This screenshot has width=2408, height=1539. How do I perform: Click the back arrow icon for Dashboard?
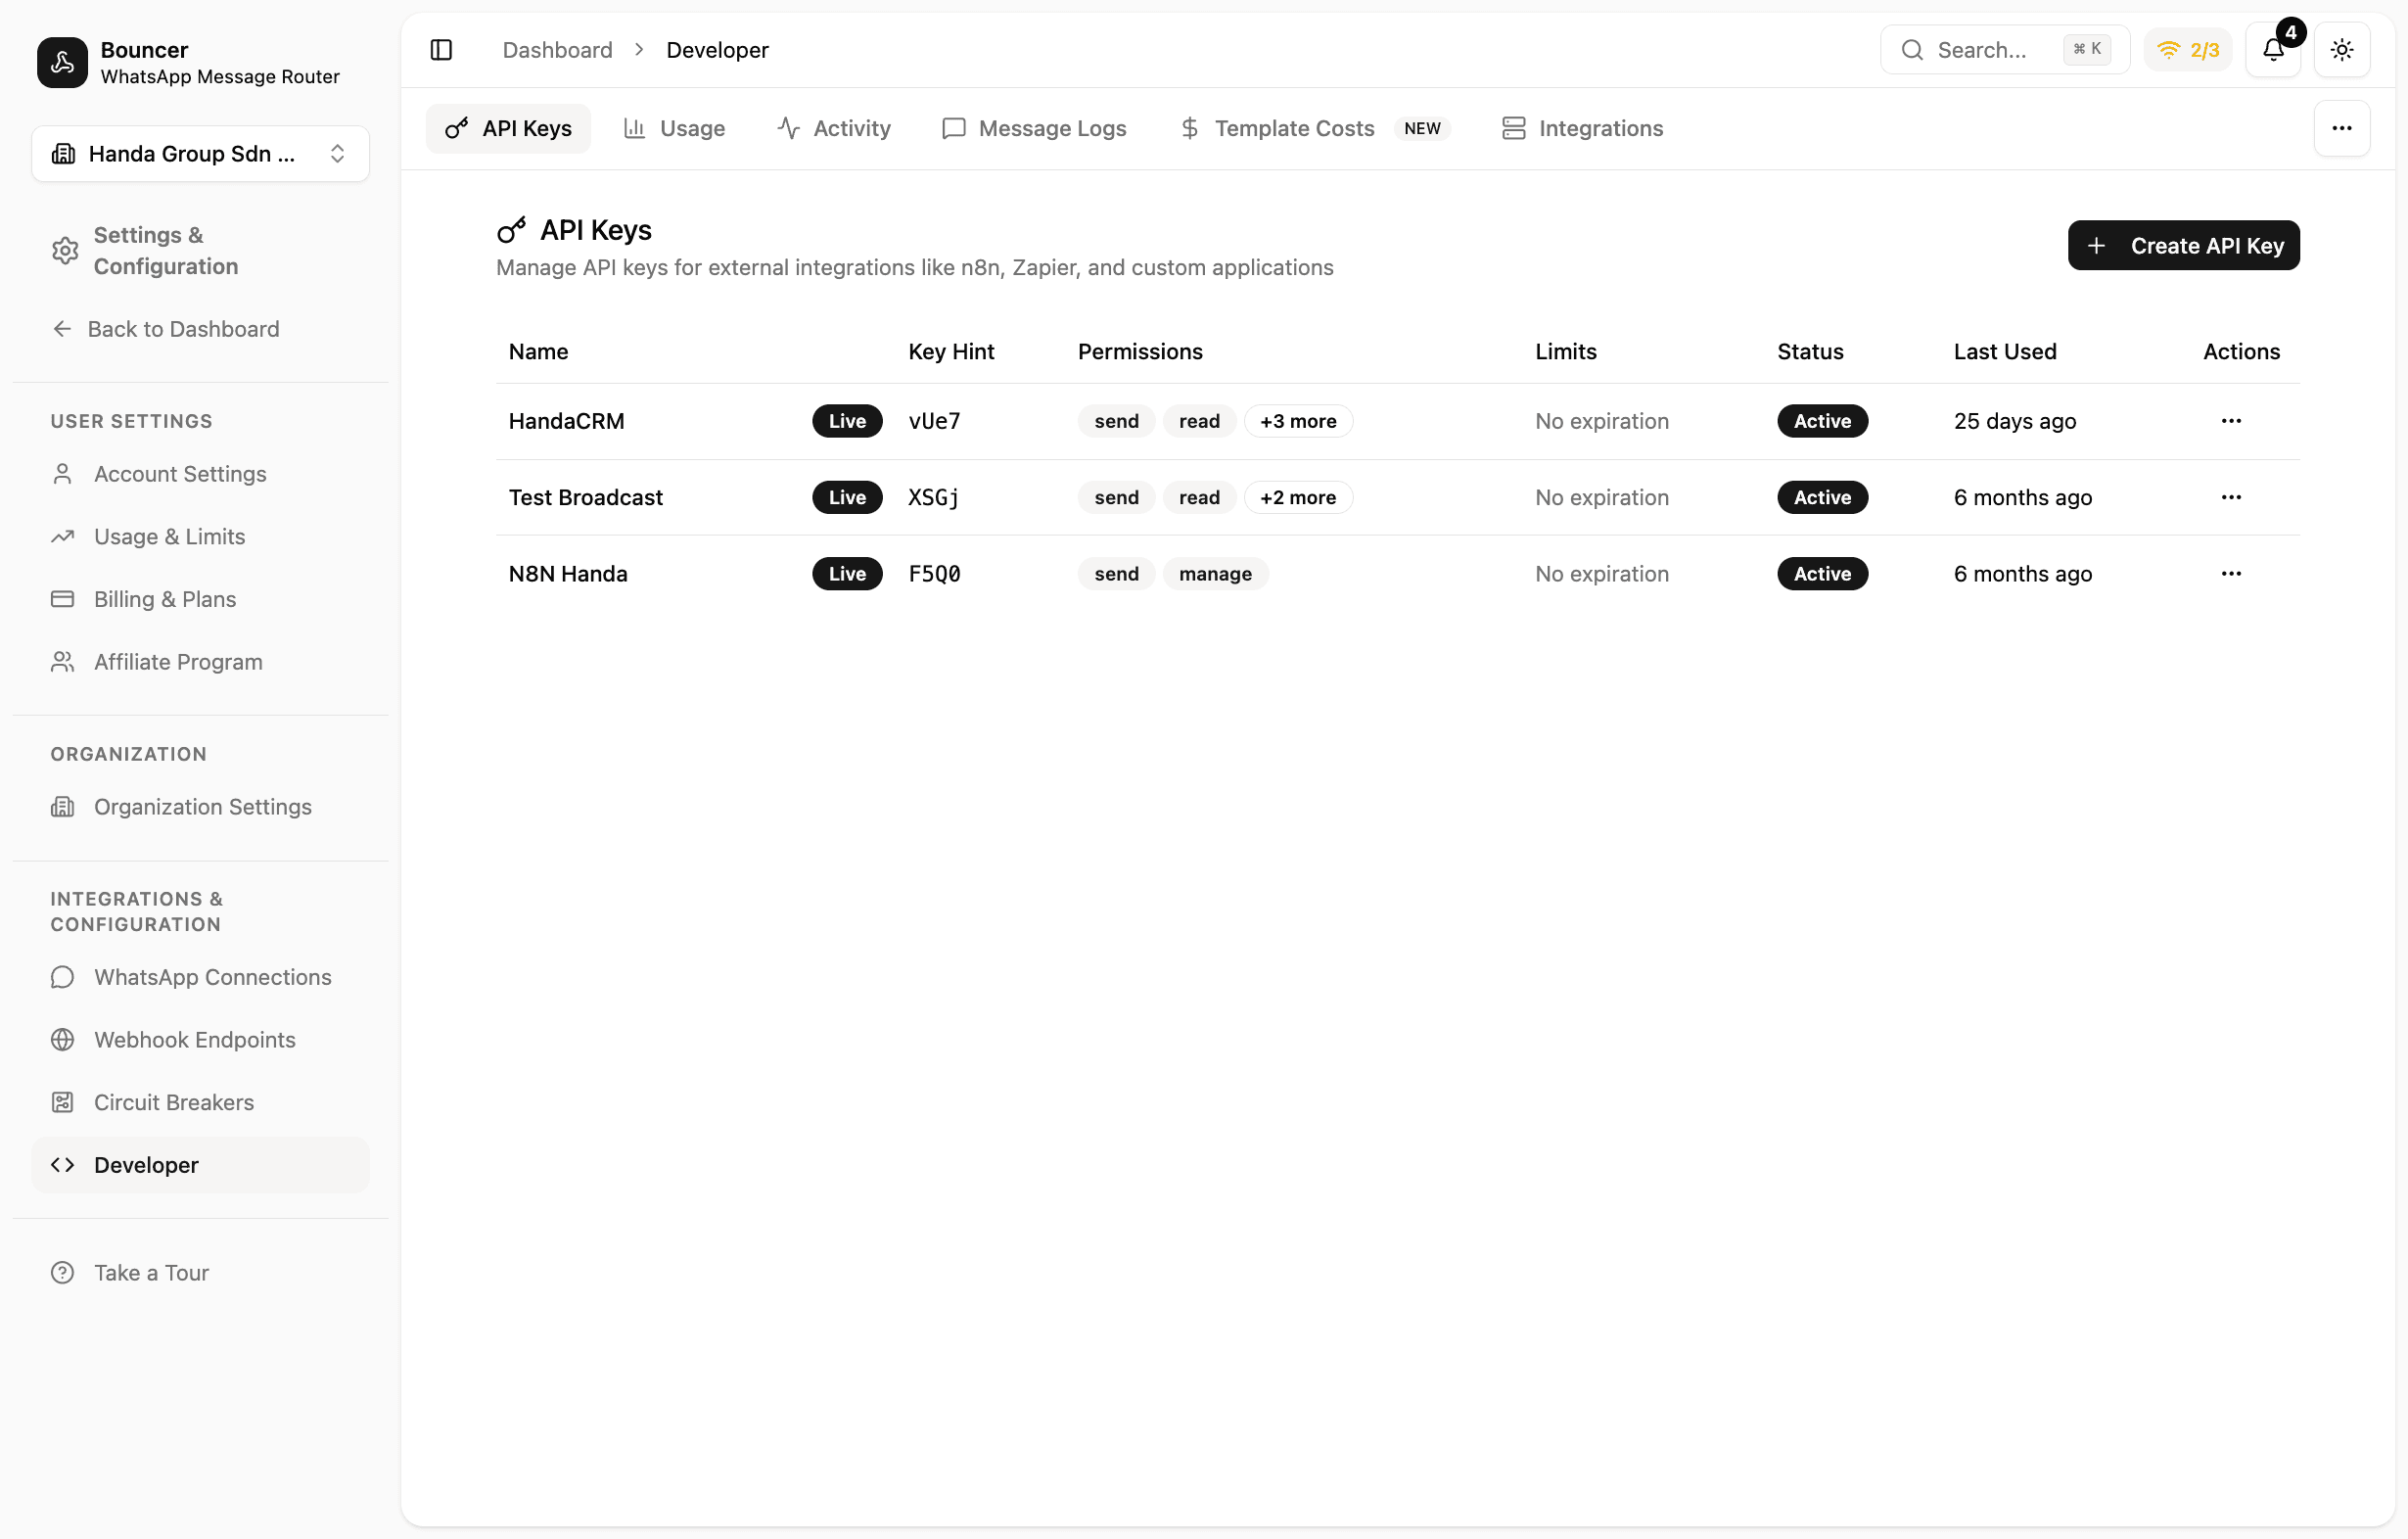pos(63,329)
